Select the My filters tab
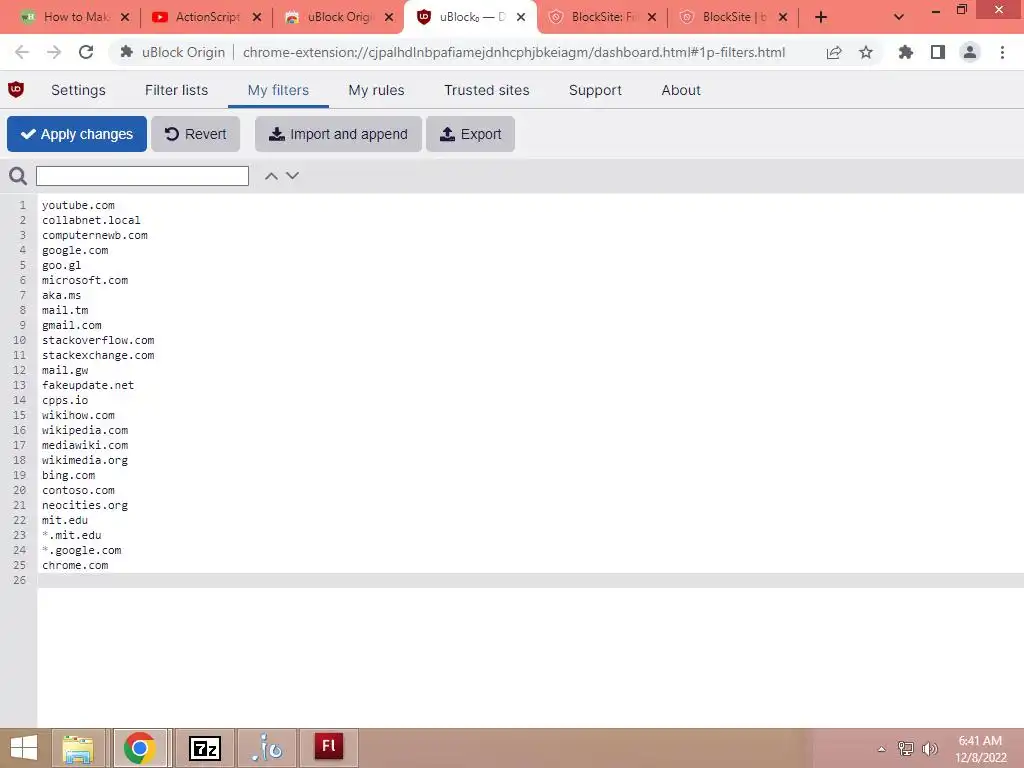The image size is (1024, 768). tap(278, 90)
